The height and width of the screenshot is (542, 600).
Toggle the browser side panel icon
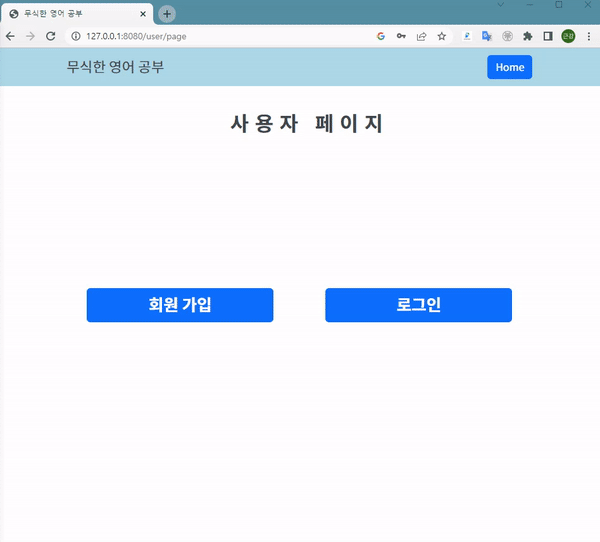(548, 36)
